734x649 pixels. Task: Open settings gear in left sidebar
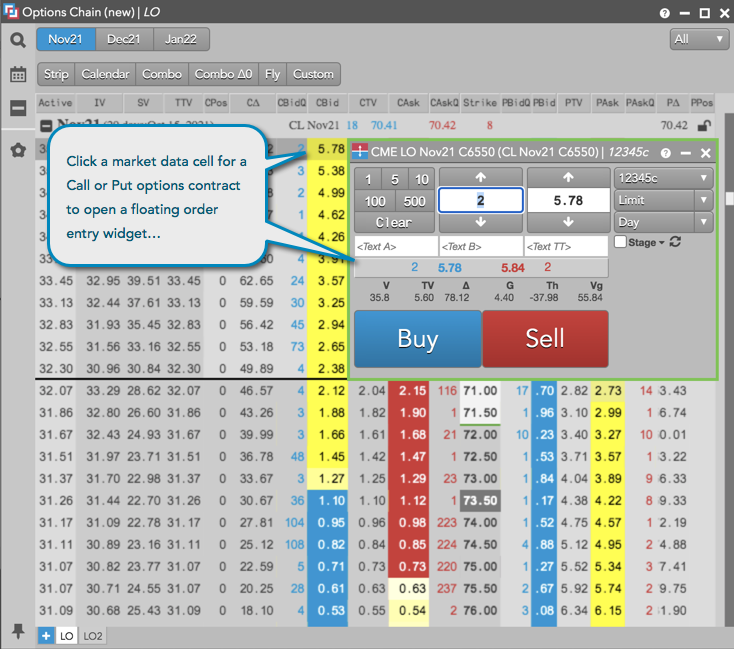pyautogui.click(x=18, y=150)
